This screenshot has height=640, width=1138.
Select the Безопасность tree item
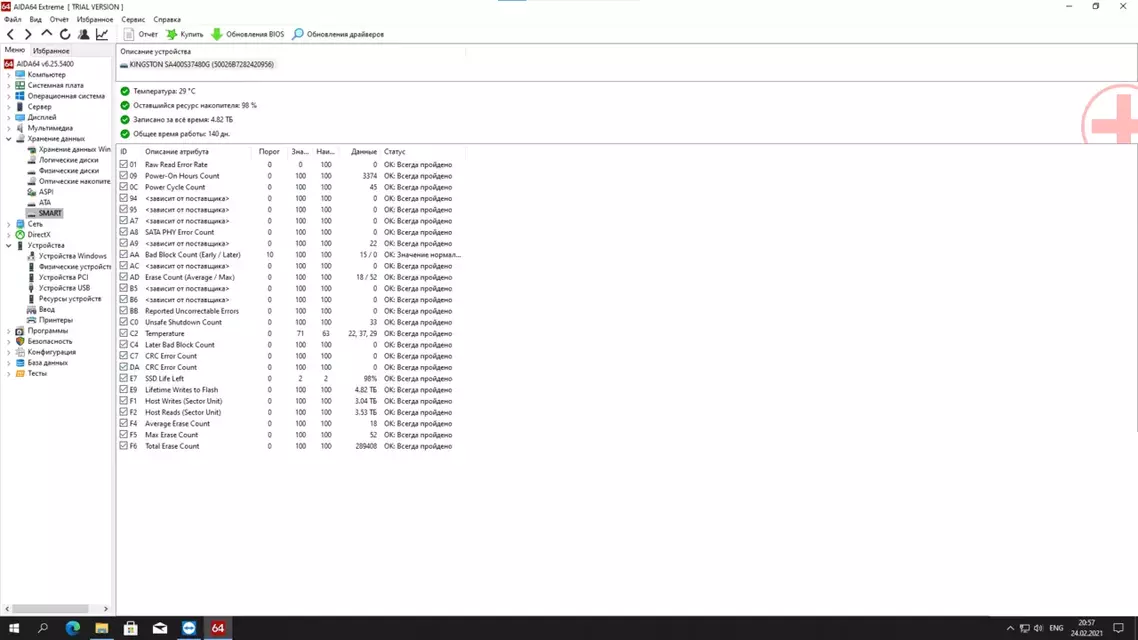coord(50,341)
